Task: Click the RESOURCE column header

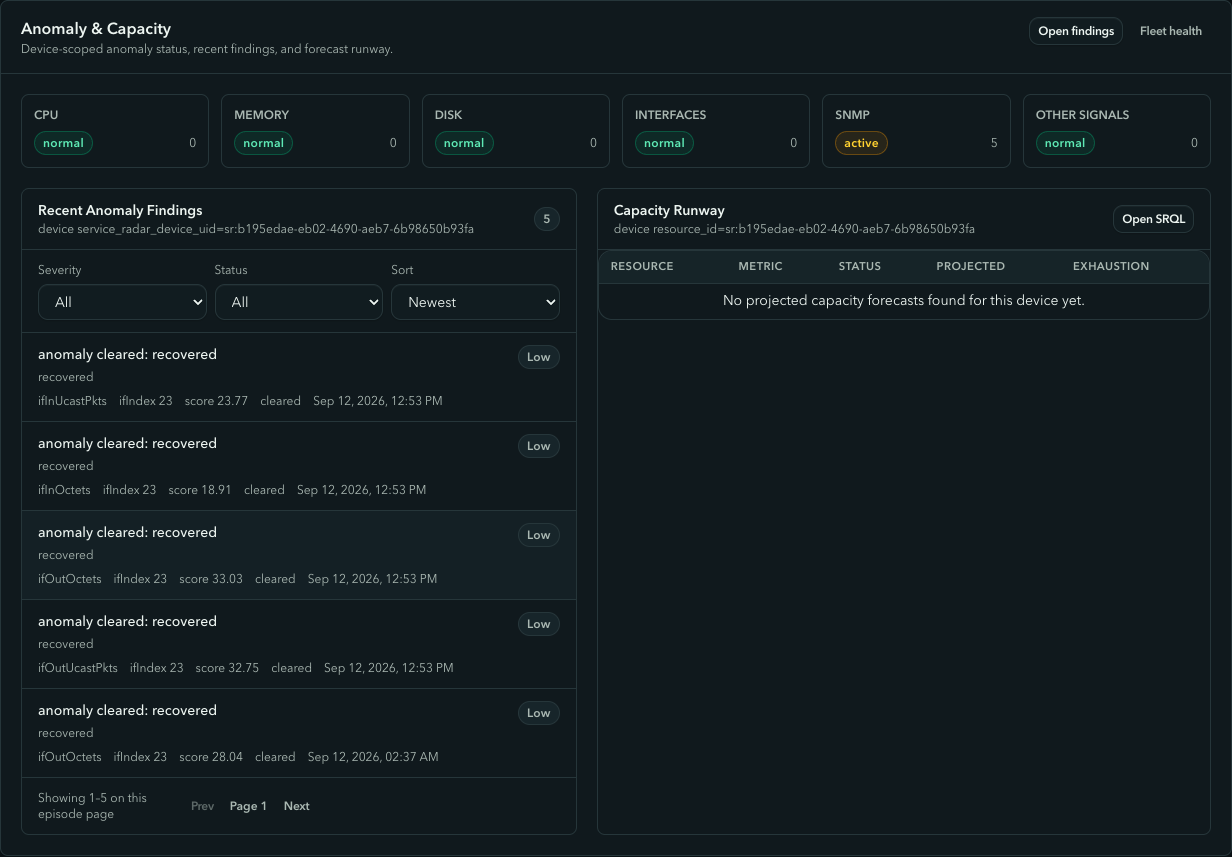Action: [x=642, y=266]
